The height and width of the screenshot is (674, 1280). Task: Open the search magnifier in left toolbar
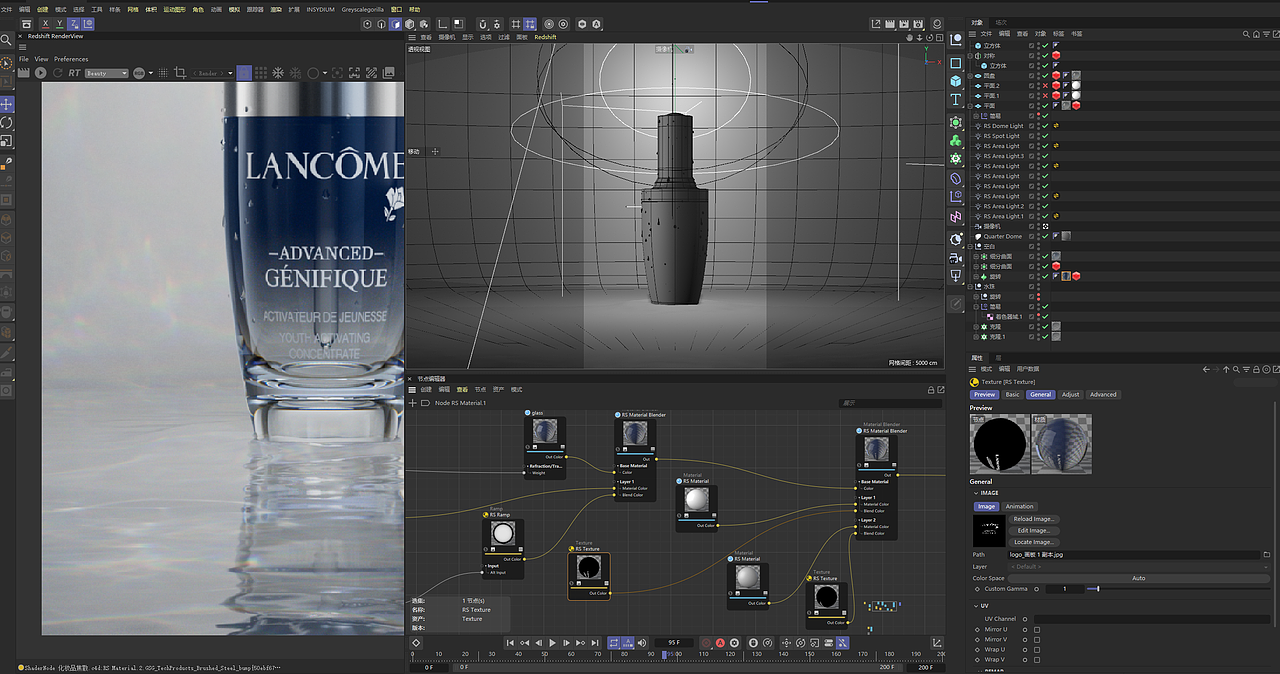coord(6,40)
